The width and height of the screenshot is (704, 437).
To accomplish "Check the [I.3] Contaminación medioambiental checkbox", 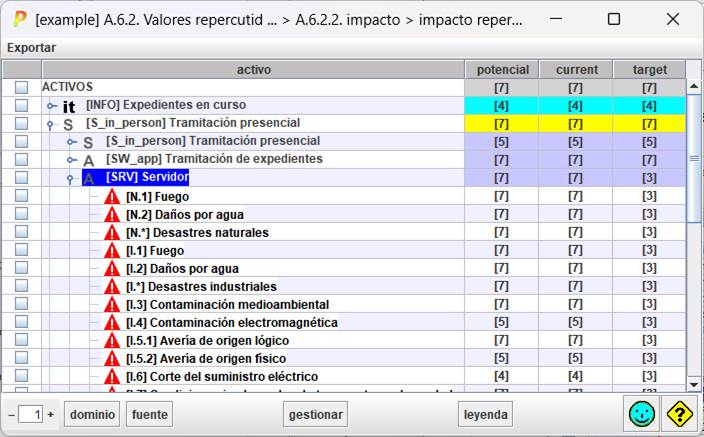I will (x=21, y=303).
